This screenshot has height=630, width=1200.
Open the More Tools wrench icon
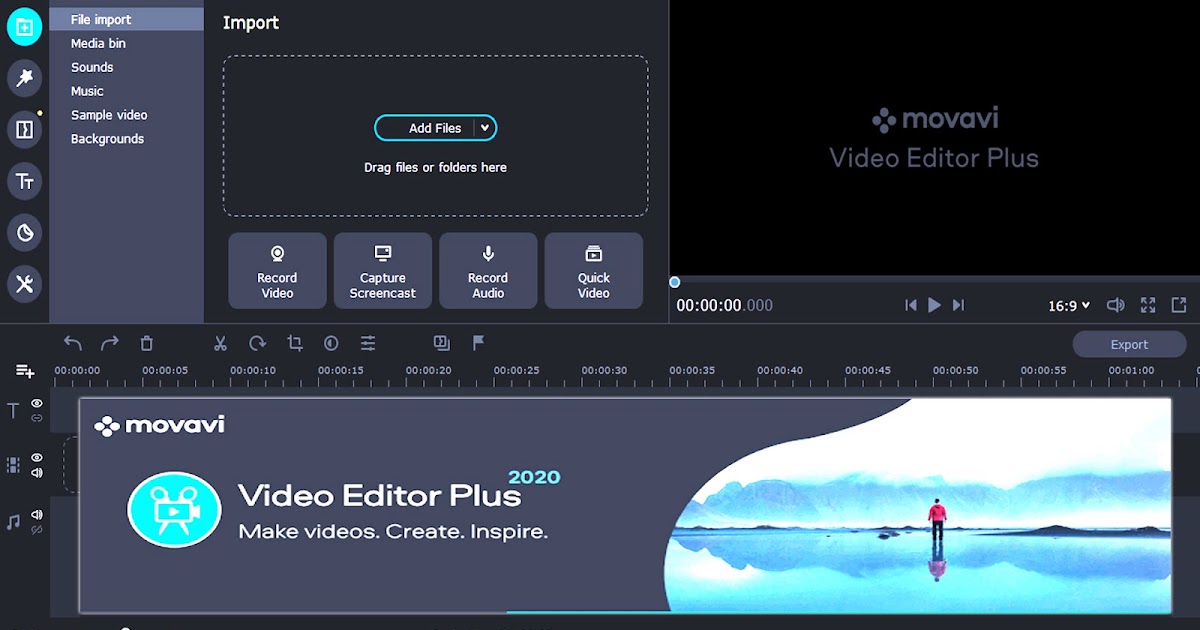point(24,284)
